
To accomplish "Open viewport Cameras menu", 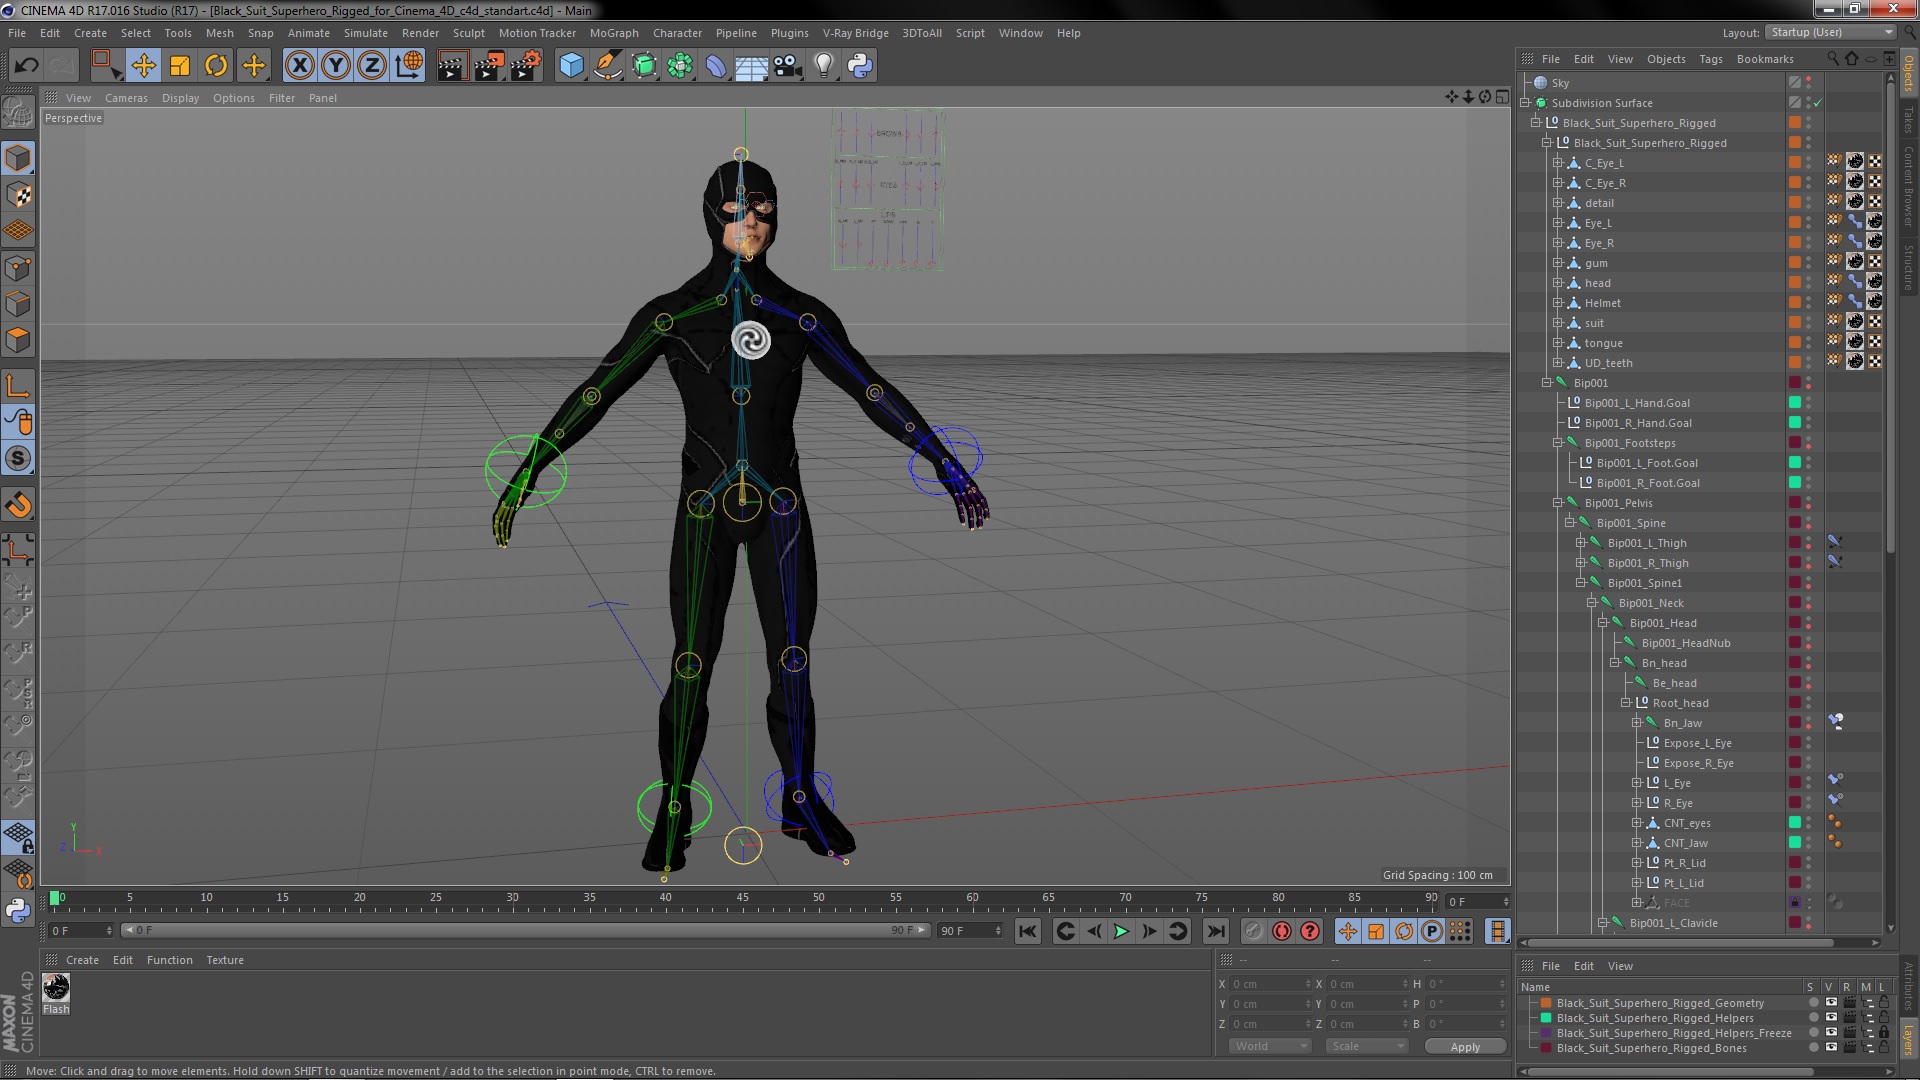I will 126,98.
